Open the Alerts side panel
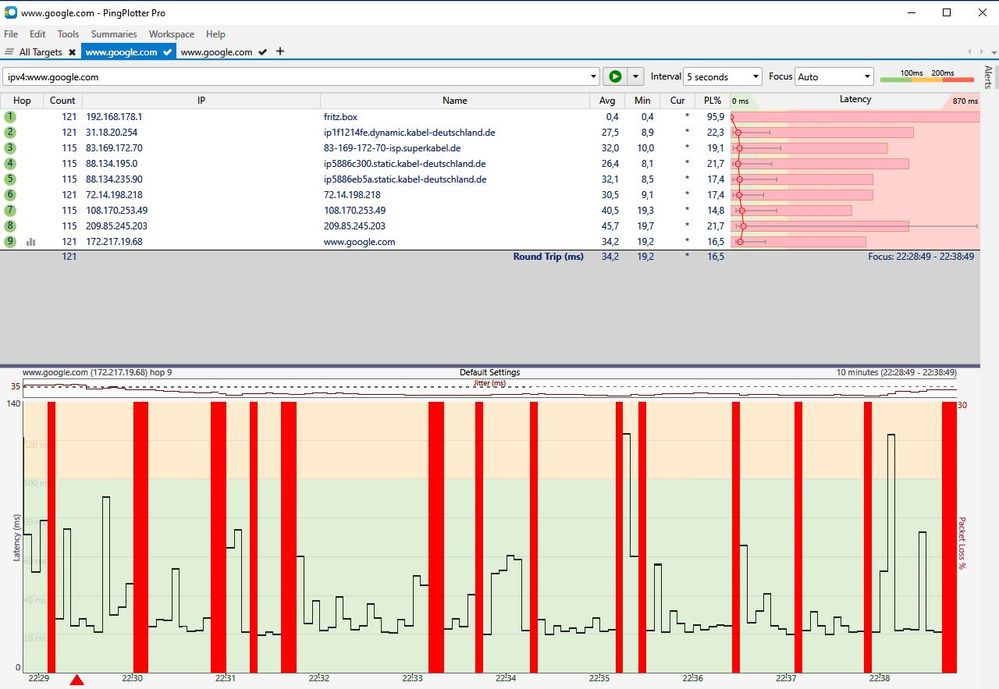This screenshot has height=689, width=999. pos(988,76)
